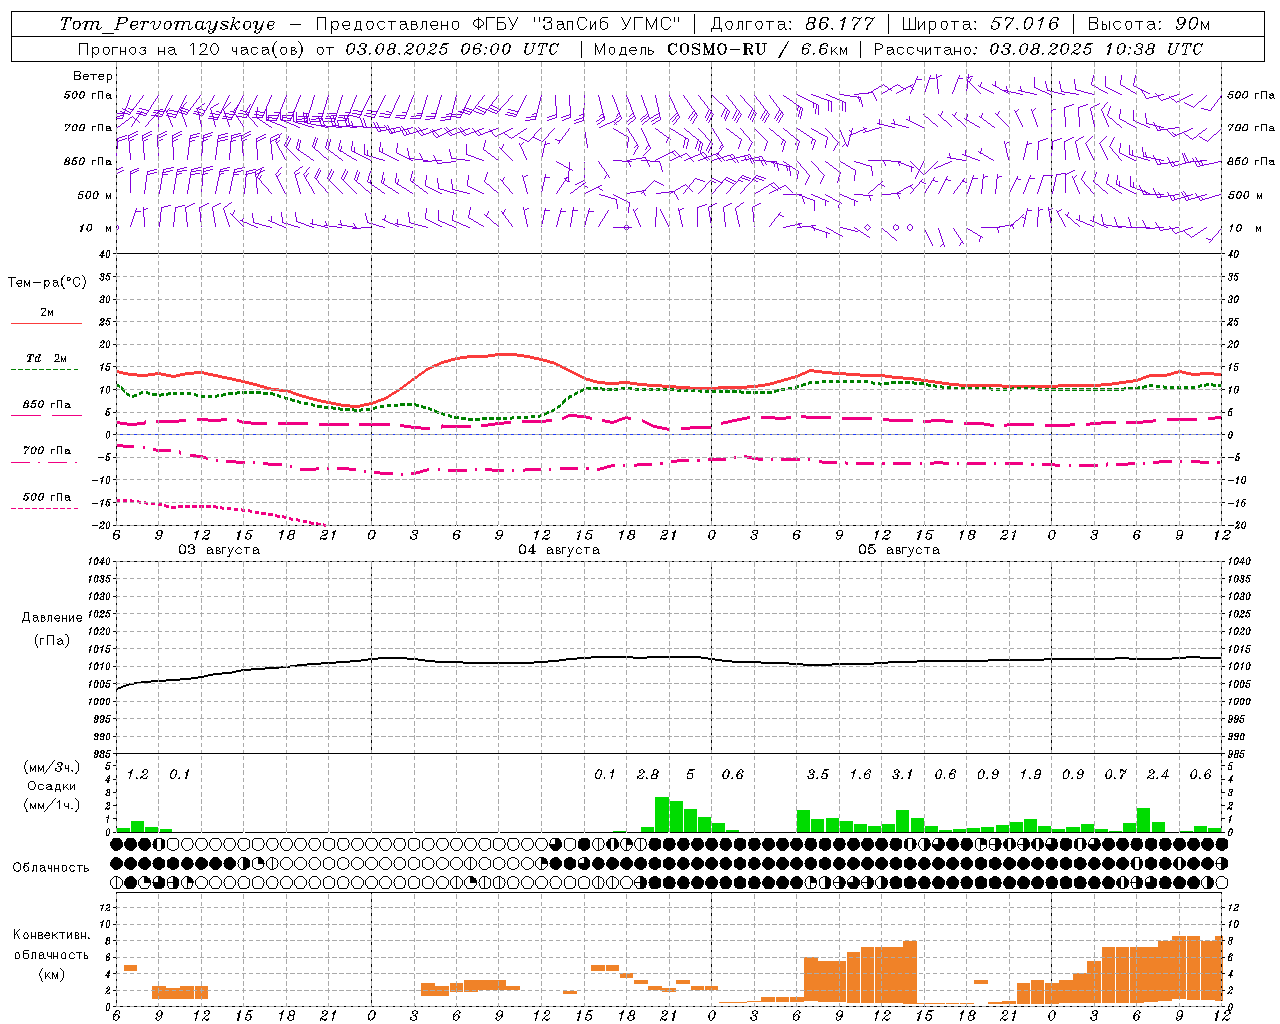This screenshot has width=1280, height=1024.
Task: Click the date label 05 августа
Action: pos(899,550)
